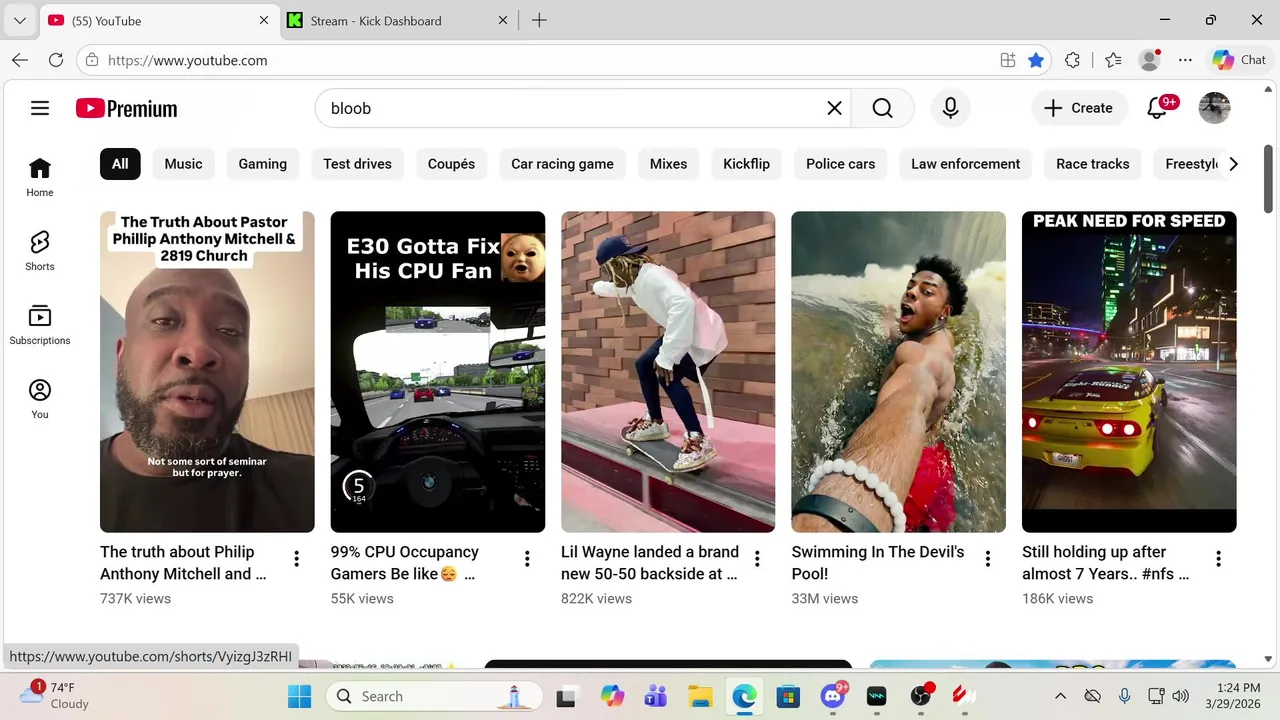Open 'Swimming In The Devil's Pool!' title

coord(878,562)
